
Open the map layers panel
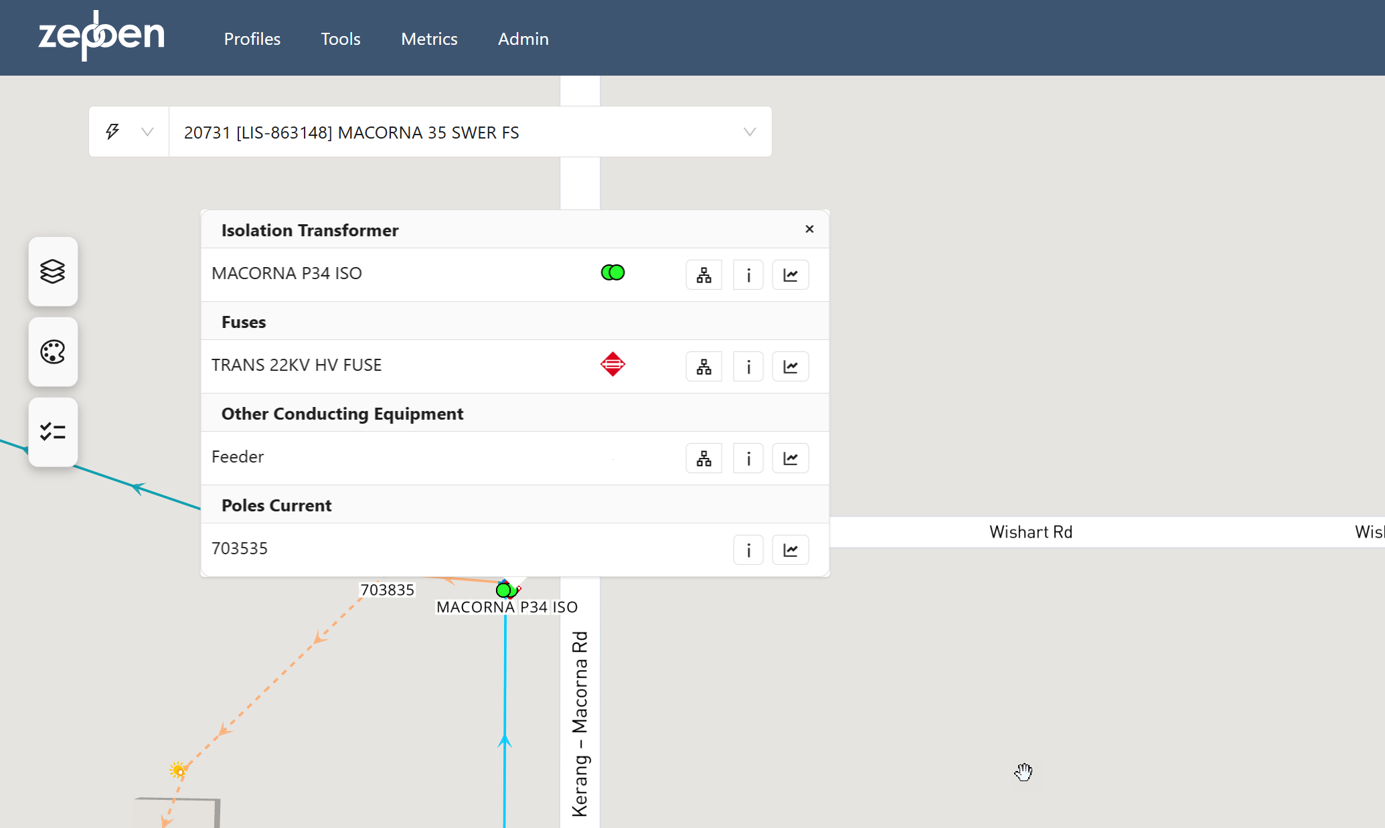pos(53,271)
